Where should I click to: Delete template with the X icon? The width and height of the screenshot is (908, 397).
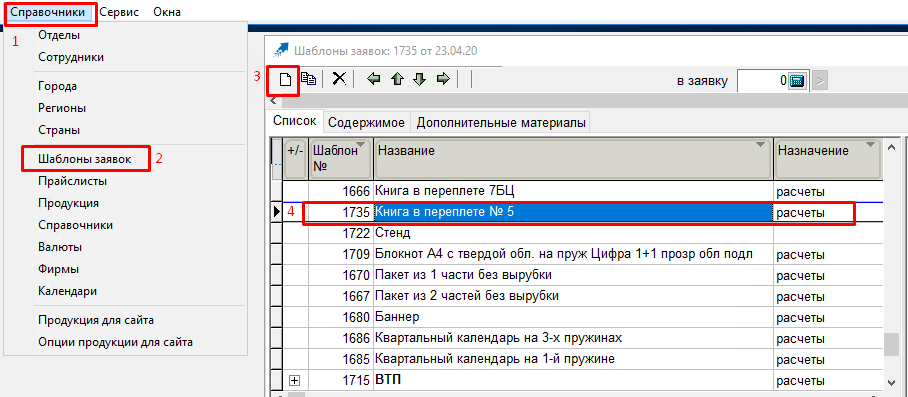click(339, 80)
